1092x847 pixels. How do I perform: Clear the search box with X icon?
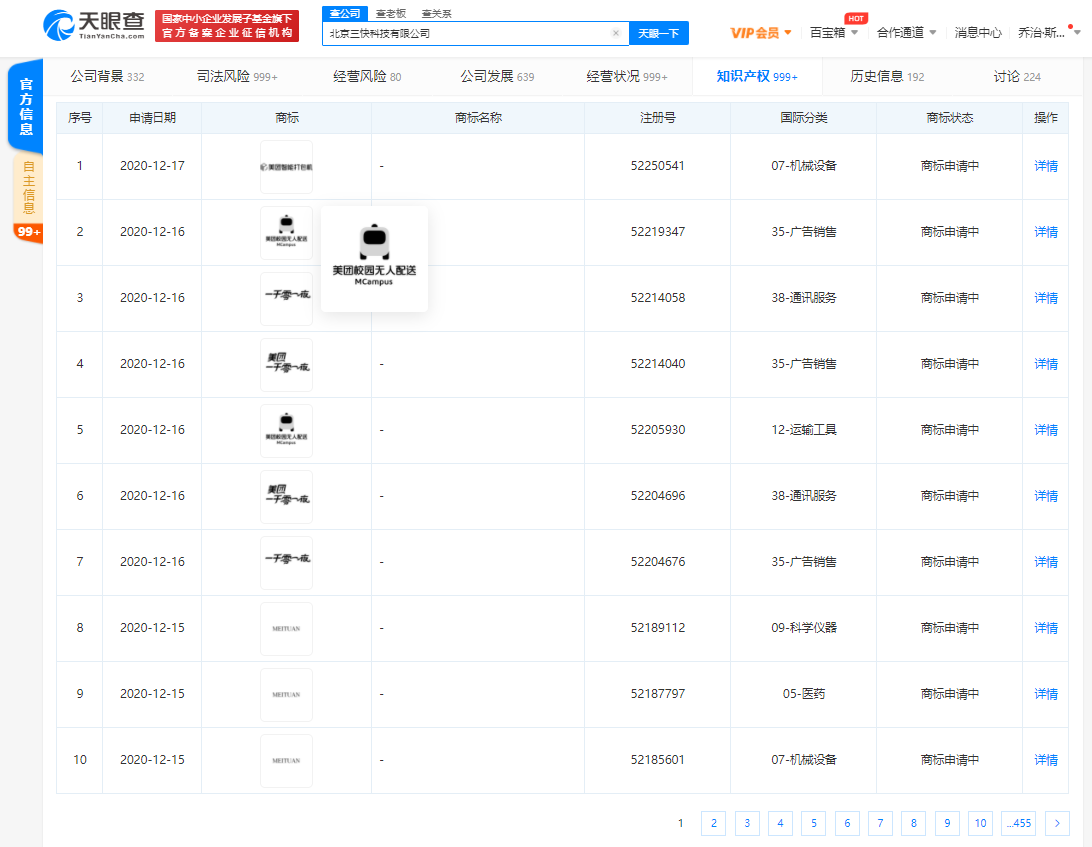616,33
